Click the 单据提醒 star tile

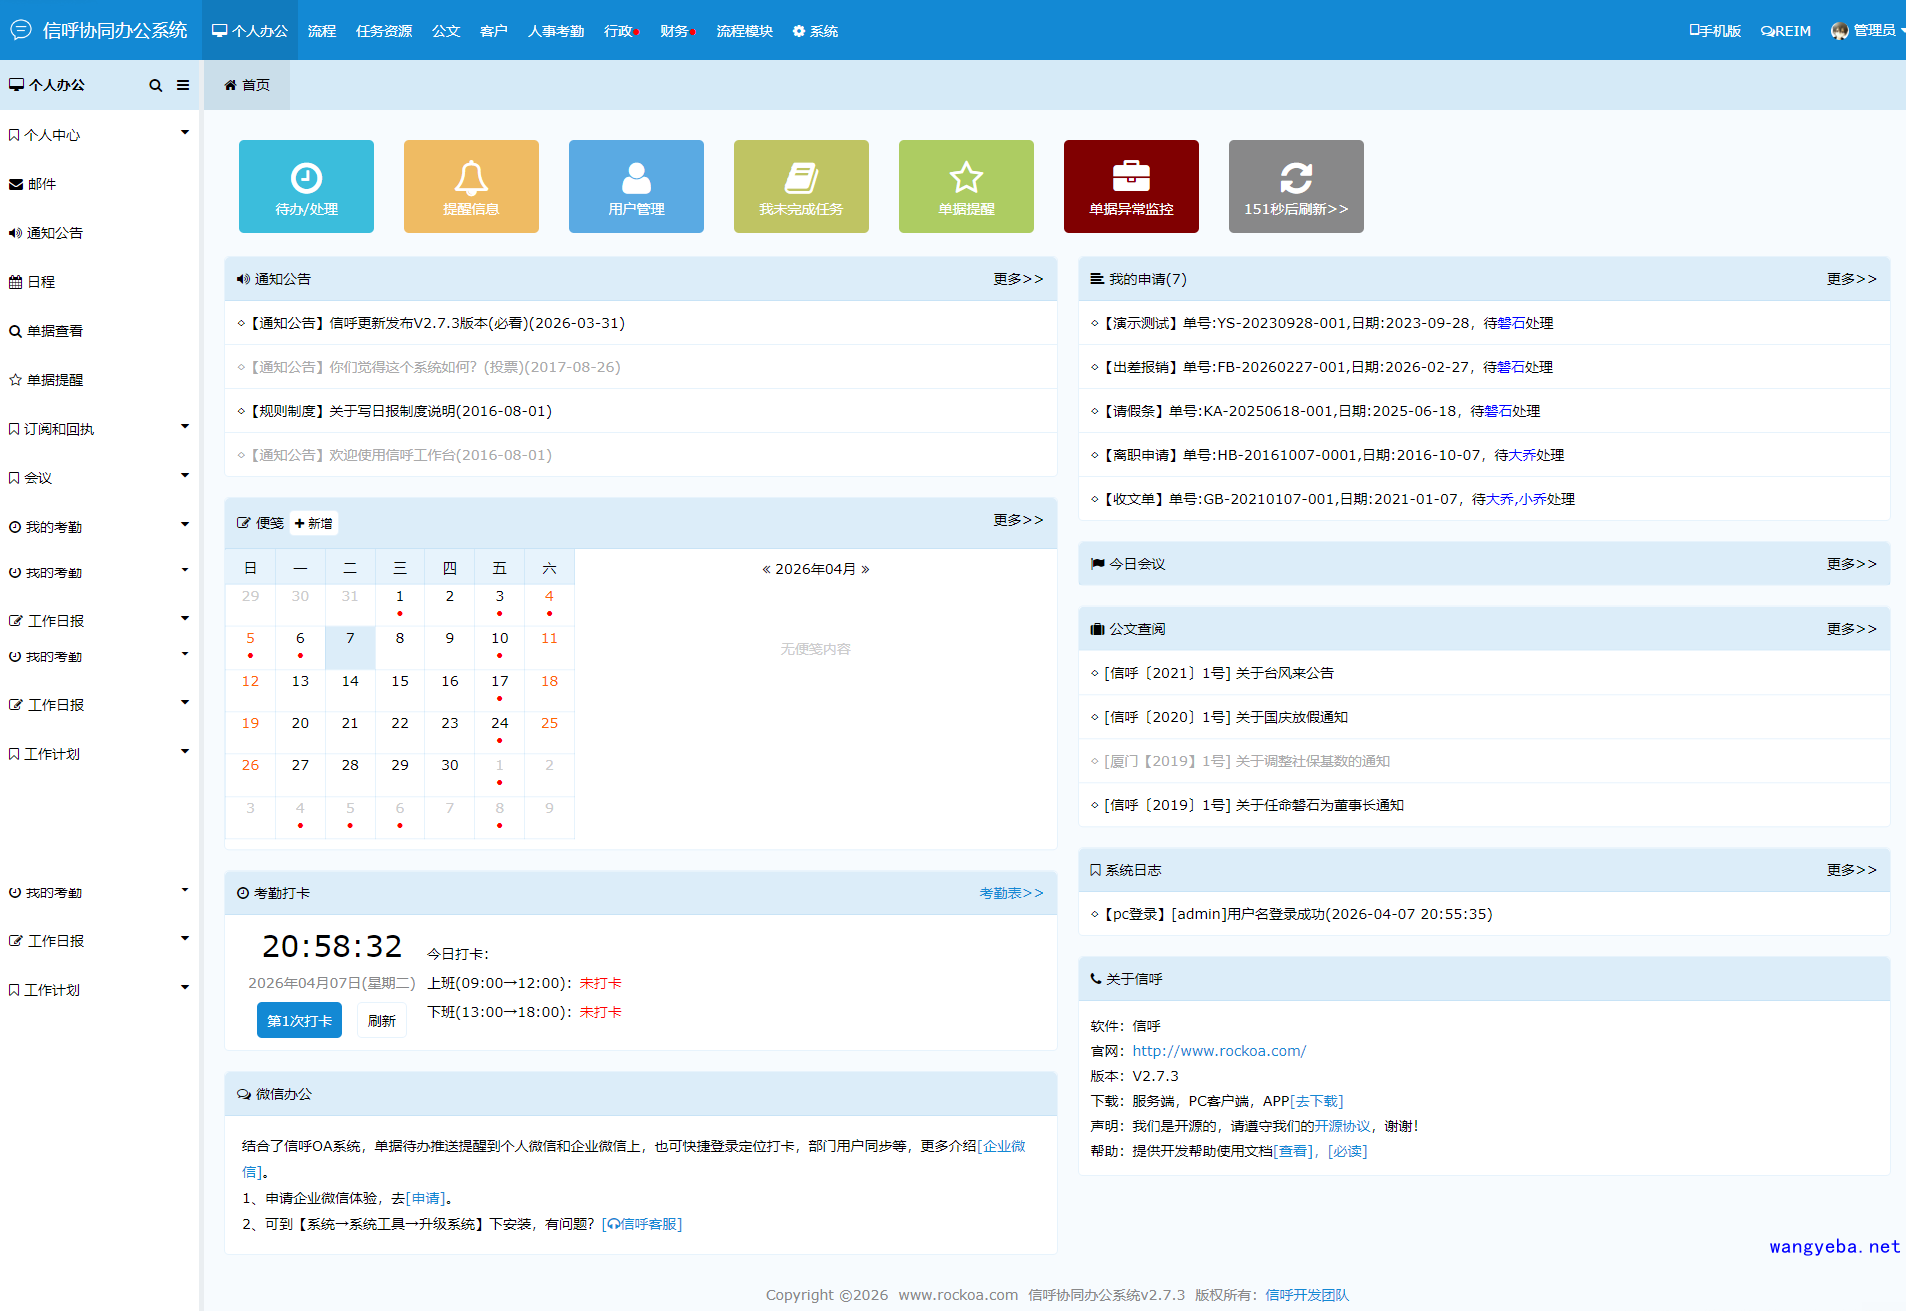click(x=966, y=187)
